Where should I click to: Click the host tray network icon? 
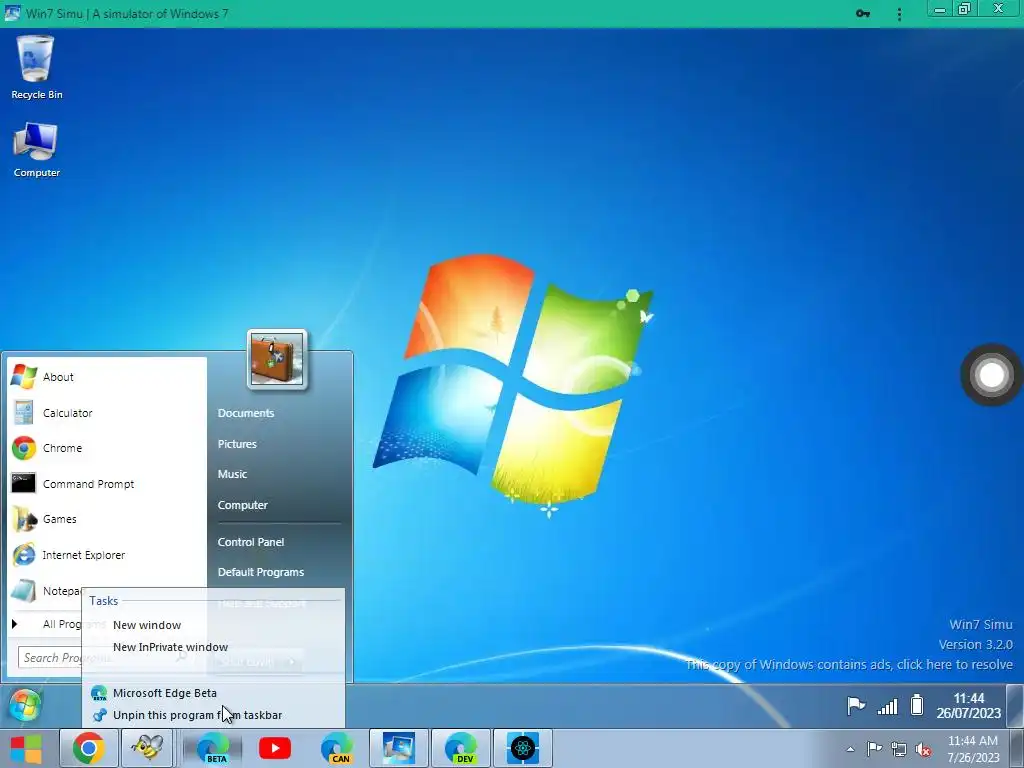click(899, 749)
